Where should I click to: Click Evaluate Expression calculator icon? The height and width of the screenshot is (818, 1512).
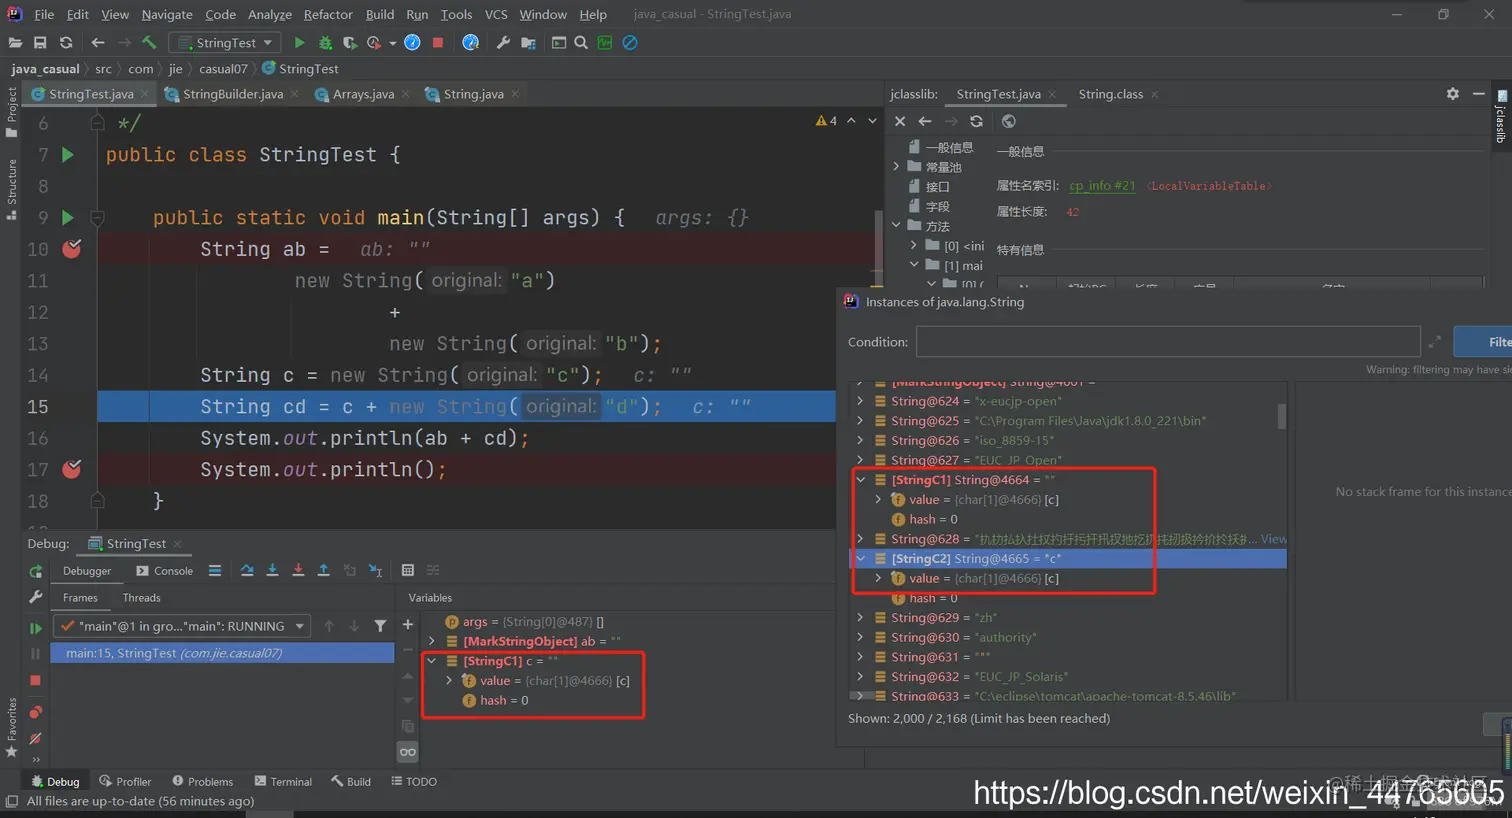[x=408, y=570]
